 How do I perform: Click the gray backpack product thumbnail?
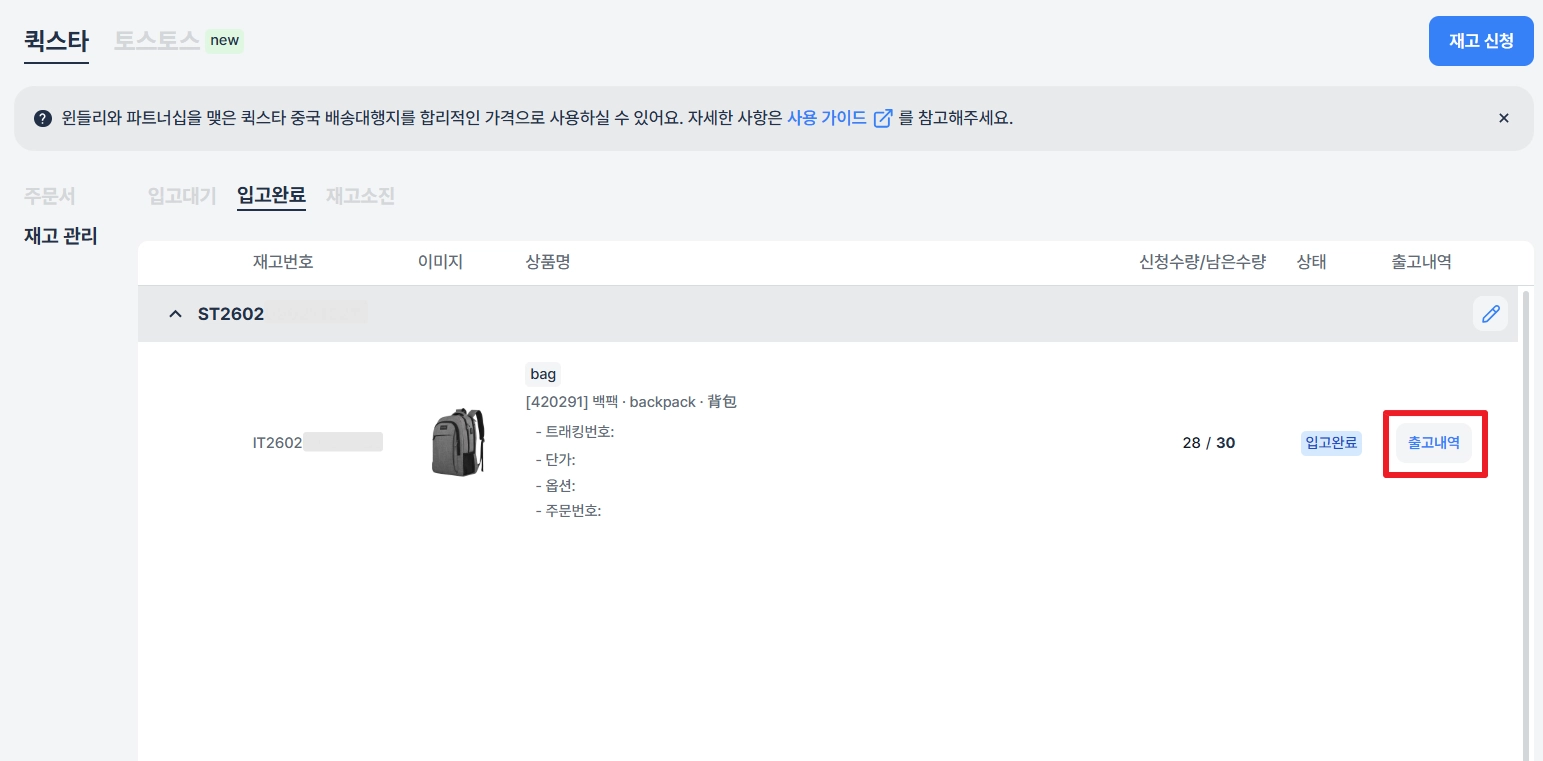pos(457,441)
